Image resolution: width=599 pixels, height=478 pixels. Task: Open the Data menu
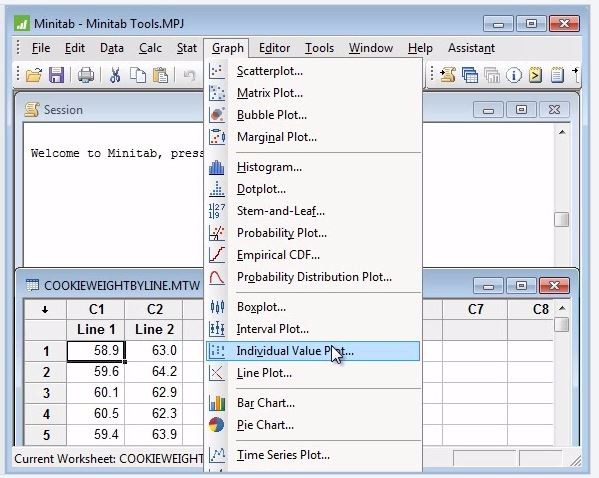(x=112, y=48)
